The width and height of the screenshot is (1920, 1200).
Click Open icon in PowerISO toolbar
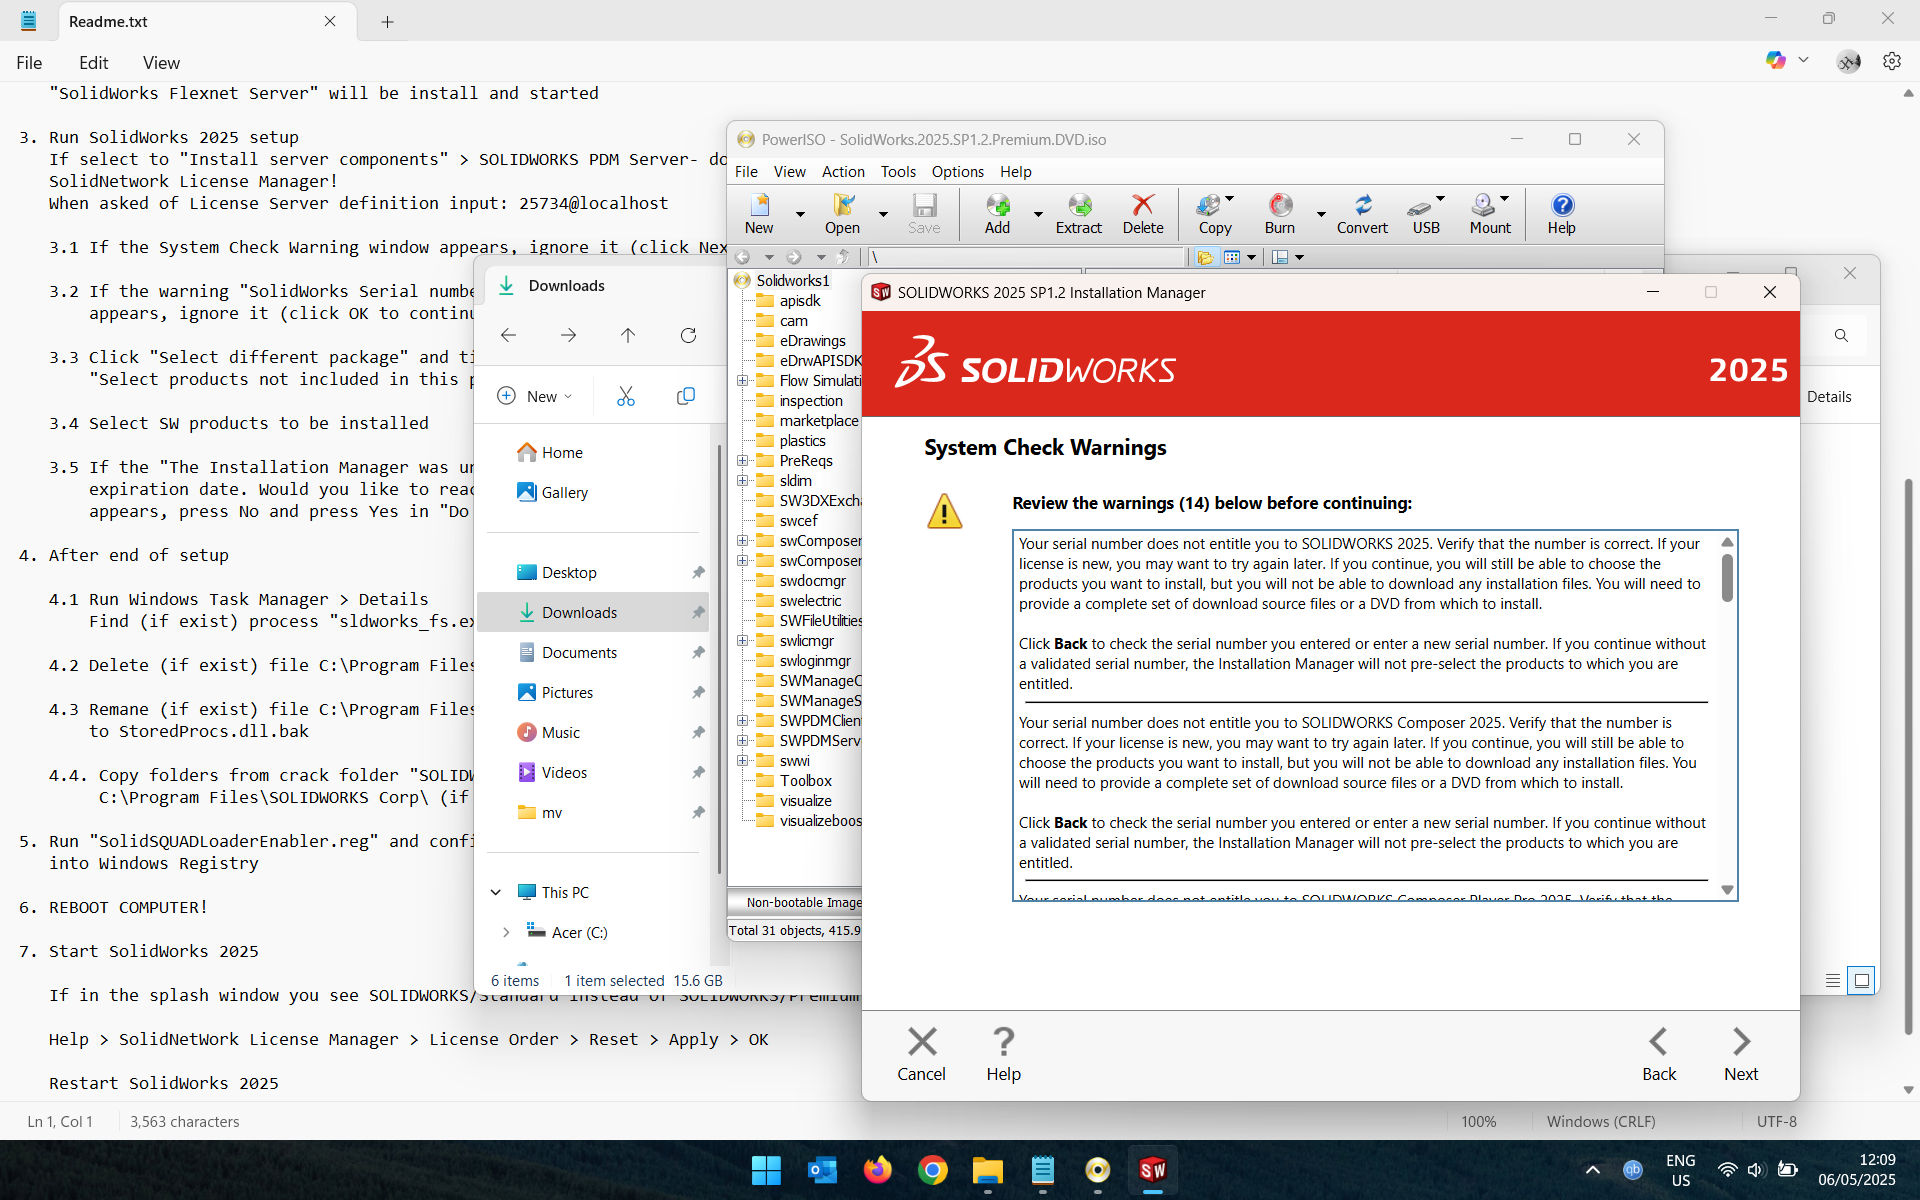842,214
